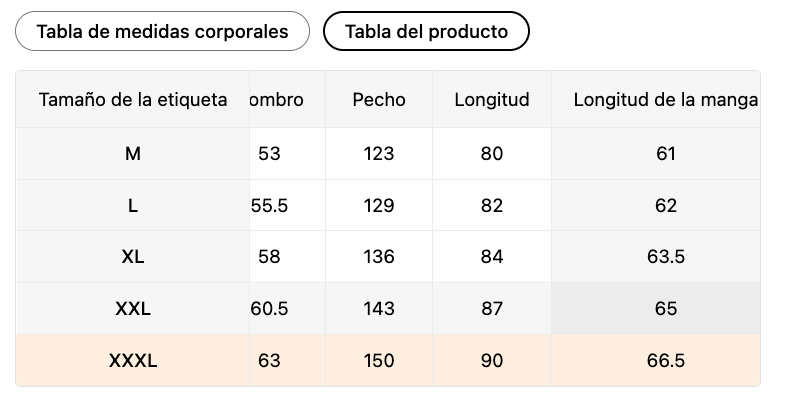Select the XXL size row label
Image resolution: width=788 pixels, height=404 pixels.
click(x=133, y=309)
